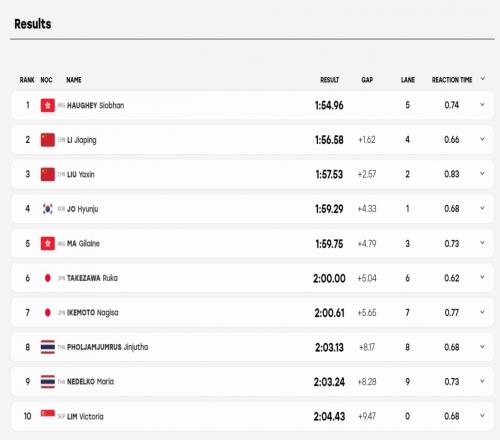Expand all rows using header chevron
500x440 pixels.
click(x=483, y=79)
